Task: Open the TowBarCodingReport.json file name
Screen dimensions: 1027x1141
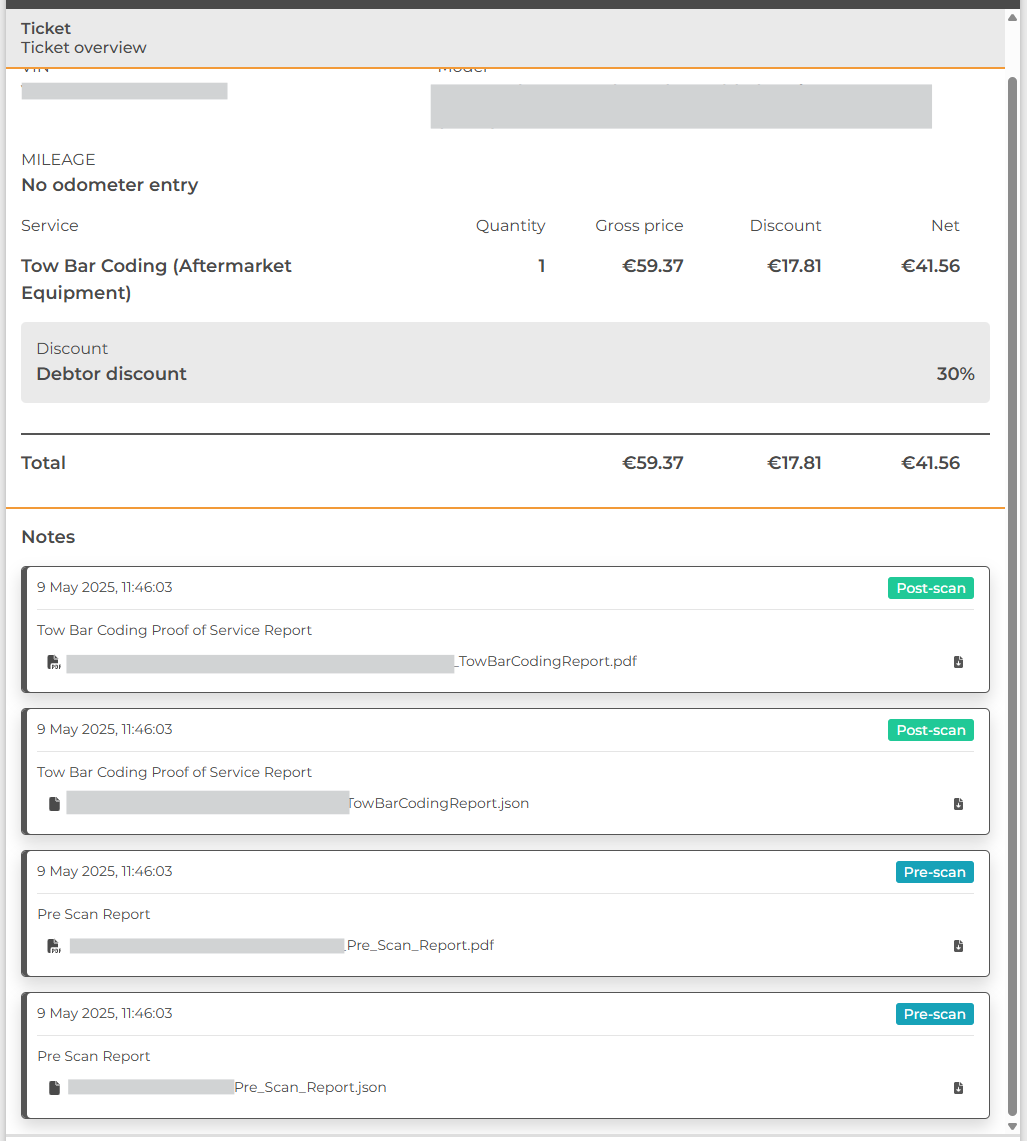Action: tap(438, 804)
